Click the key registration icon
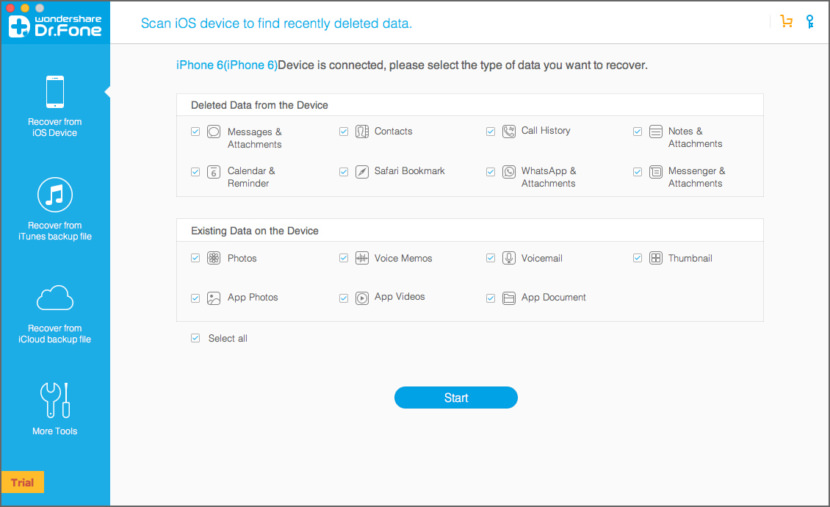Viewport: 830px width, 507px height. pyautogui.click(x=809, y=21)
